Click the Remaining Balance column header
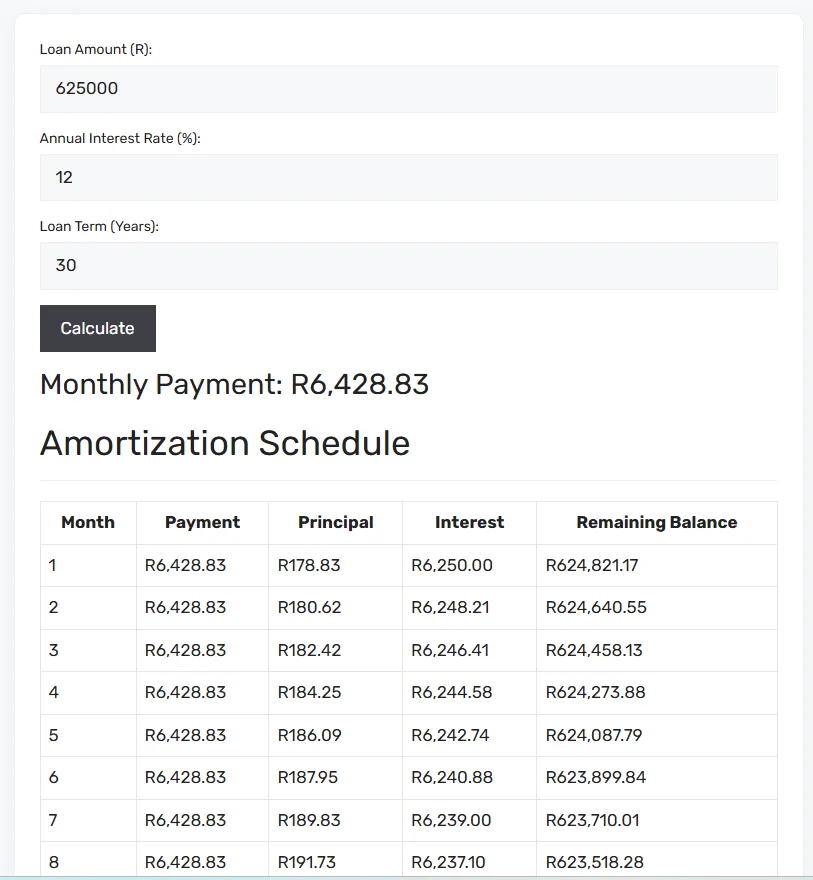Screen dimensions: 813x880 pos(657,522)
